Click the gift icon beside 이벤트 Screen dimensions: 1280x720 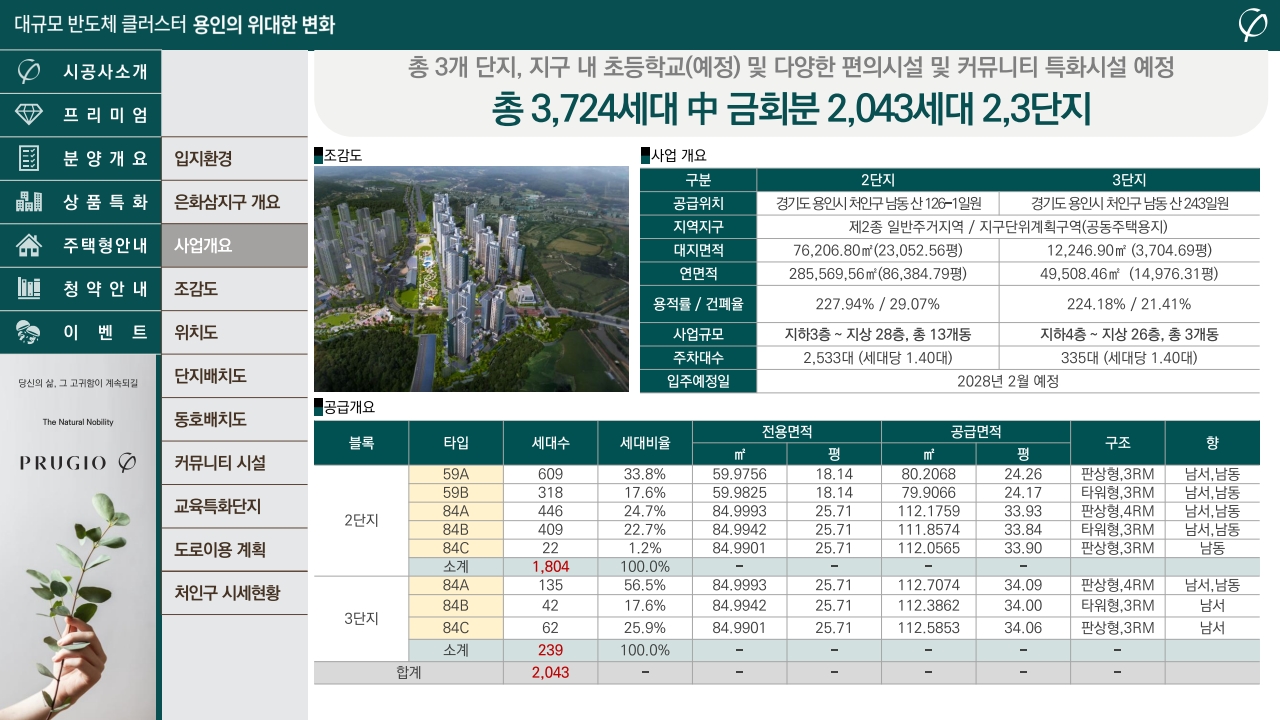(x=29, y=331)
